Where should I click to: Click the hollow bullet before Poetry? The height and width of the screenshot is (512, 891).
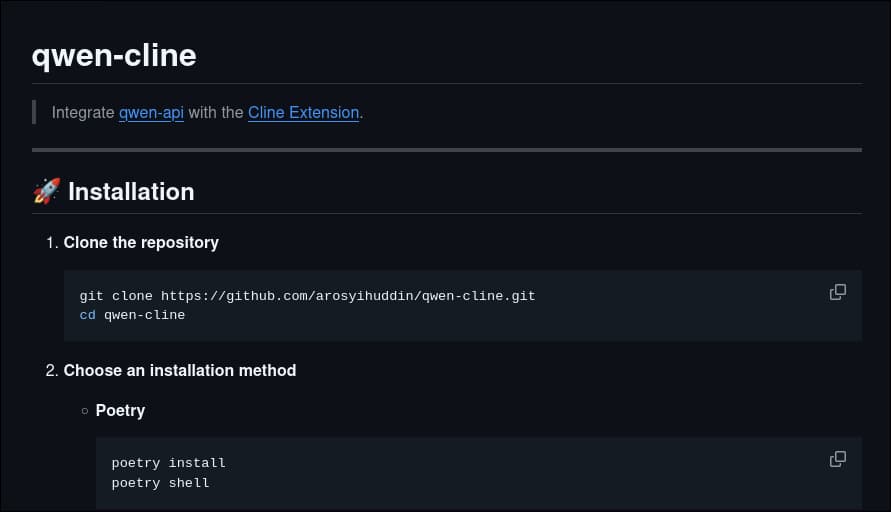click(85, 411)
